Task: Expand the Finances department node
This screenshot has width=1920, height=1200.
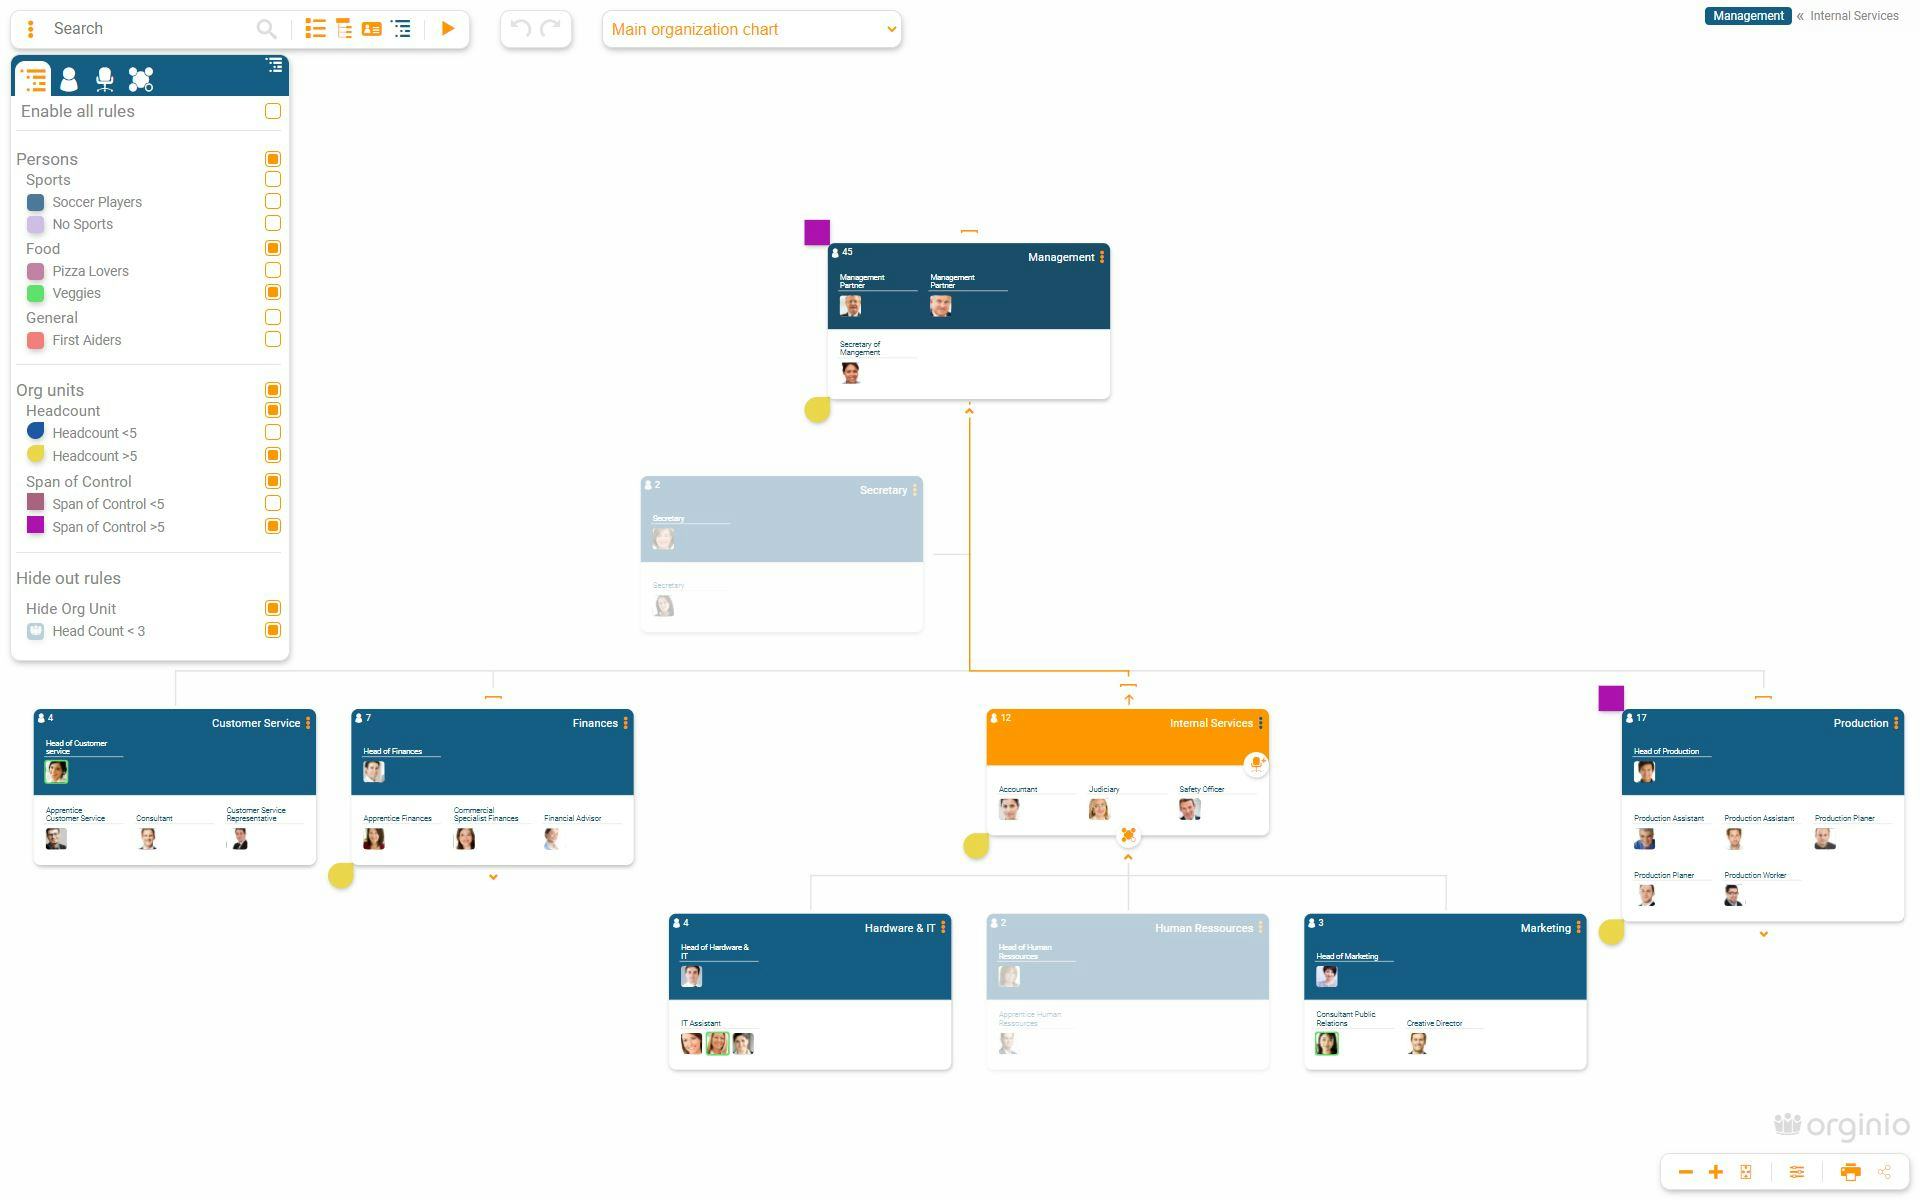Action: [x=492, y=878]
